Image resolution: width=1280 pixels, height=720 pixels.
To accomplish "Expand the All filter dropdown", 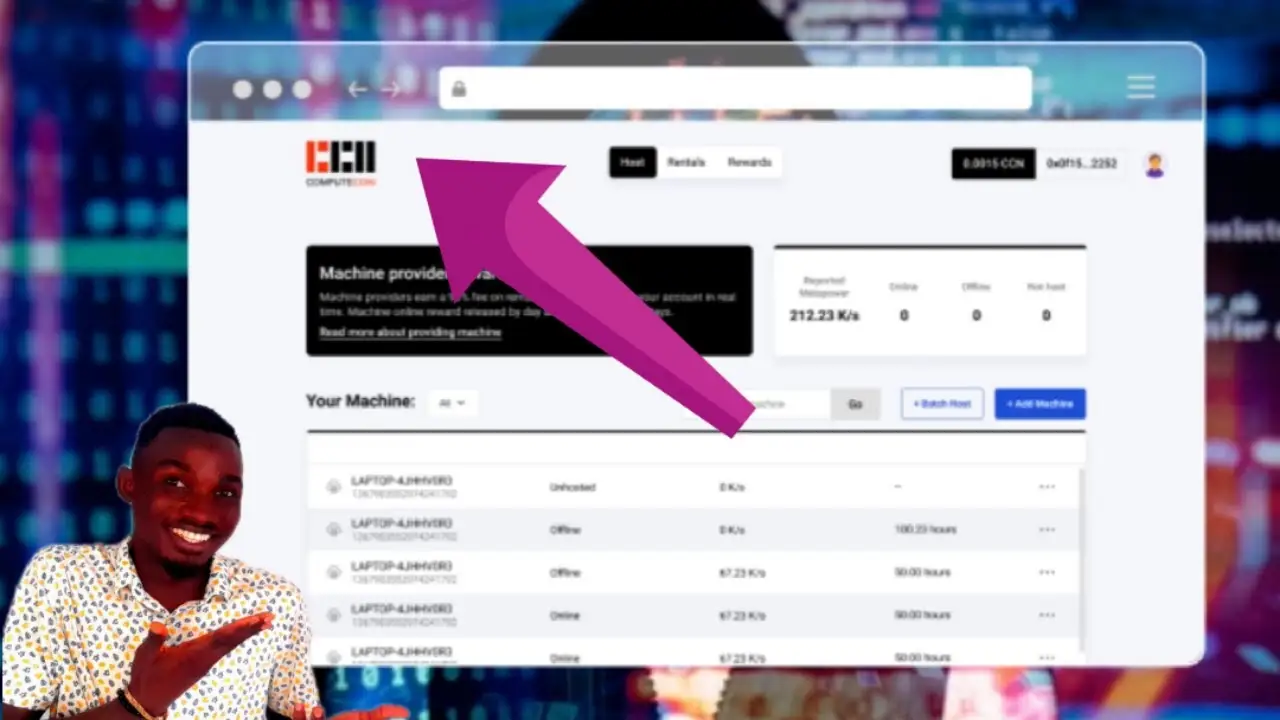I will click(452, 403).
